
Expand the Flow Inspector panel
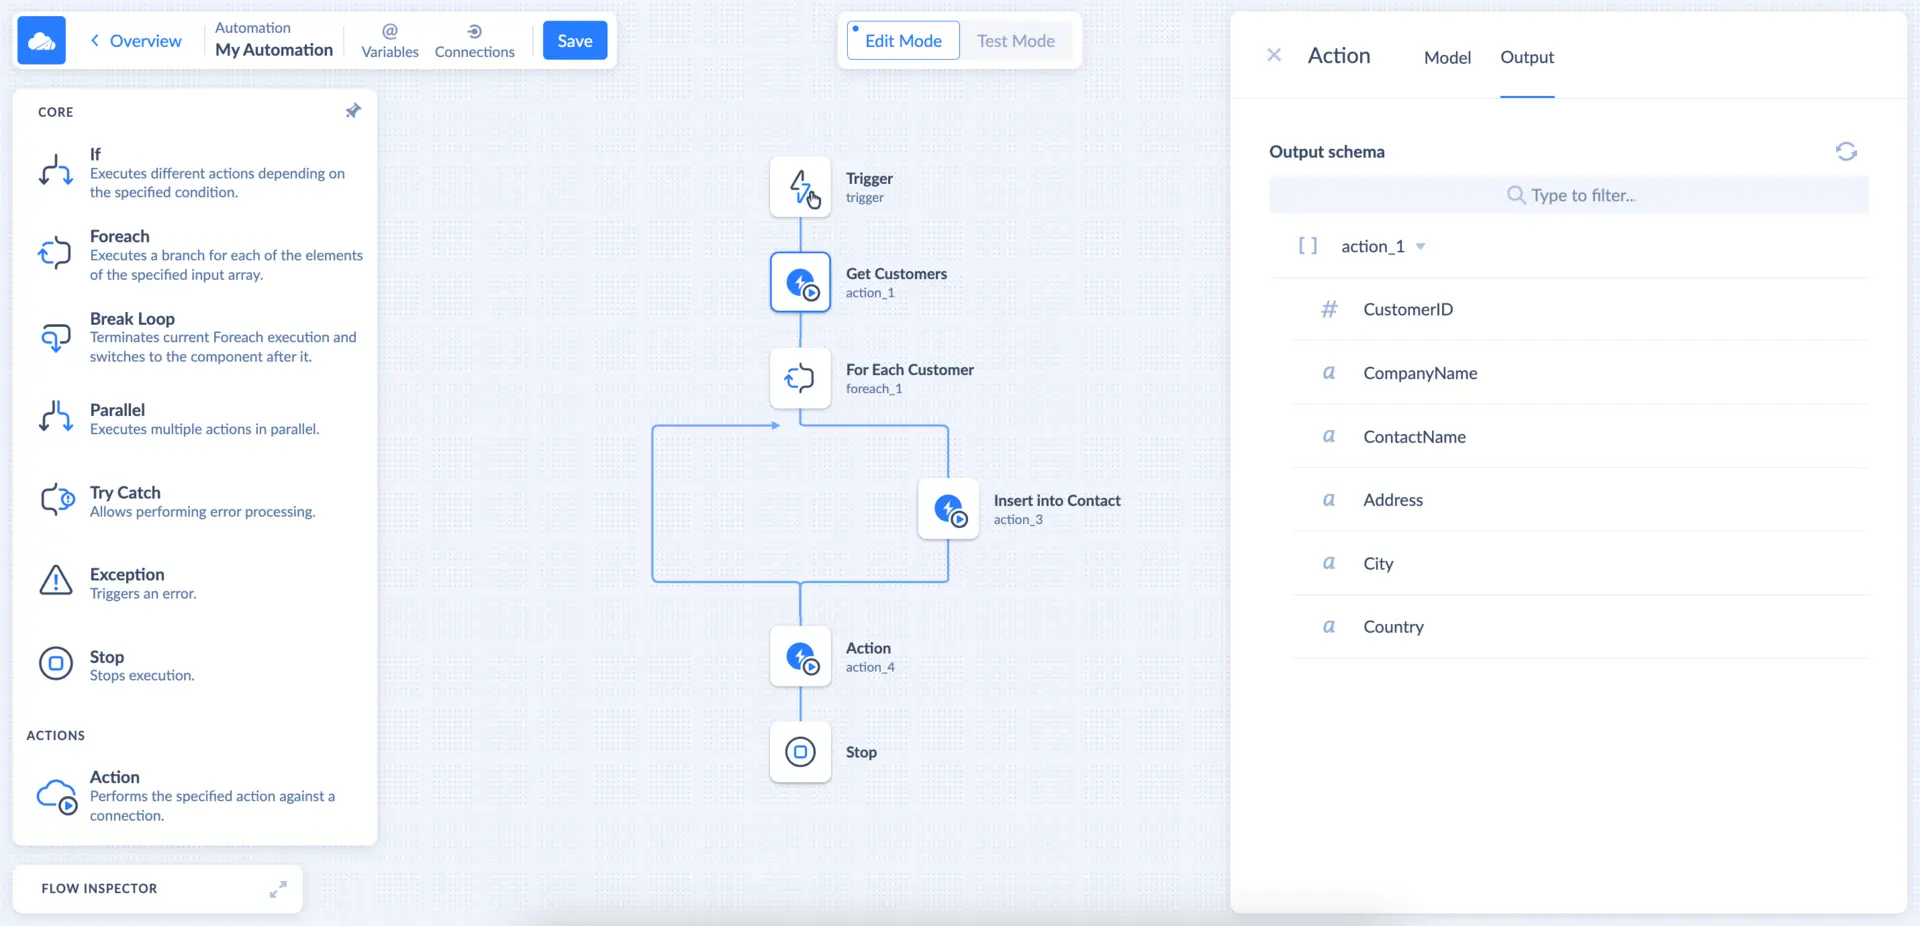[278, 889]
